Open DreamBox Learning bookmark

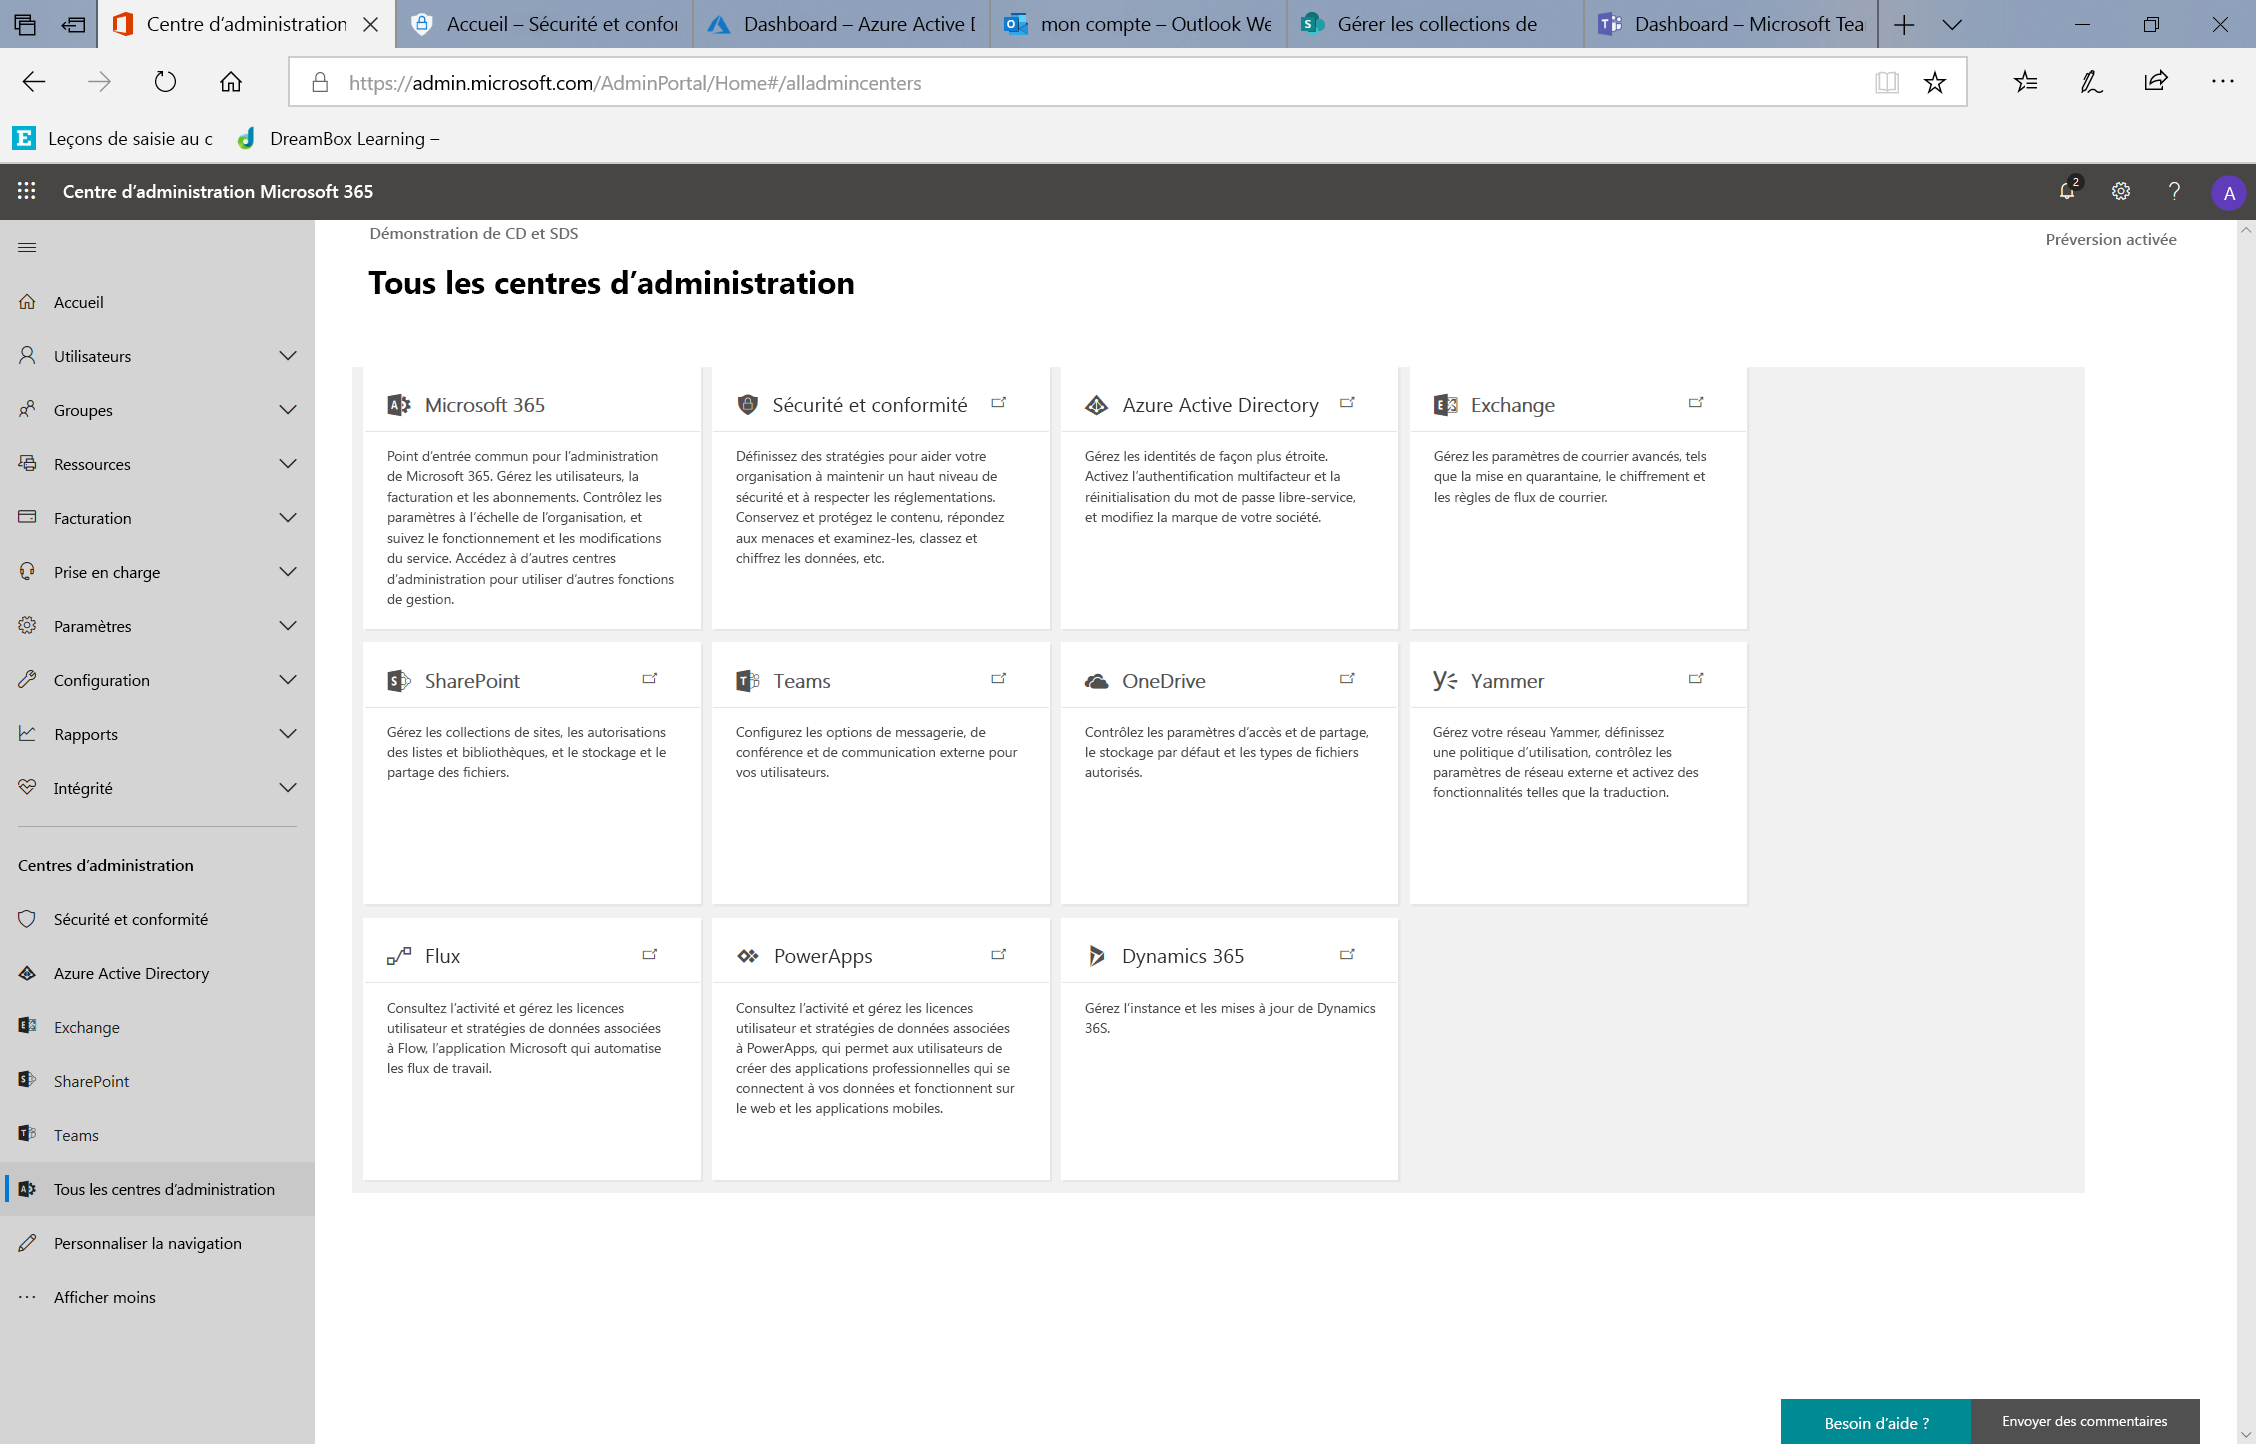point(338,138)
